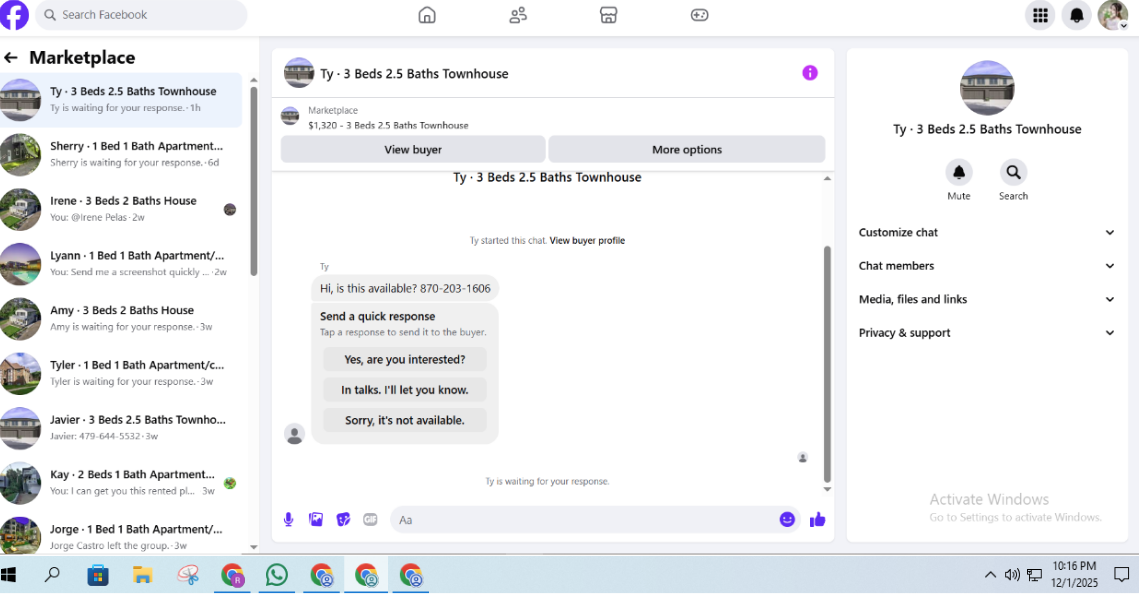Open the Facebook apps menu grid icon
This screenshot has width=1139, height=594.
[1040, 15]
